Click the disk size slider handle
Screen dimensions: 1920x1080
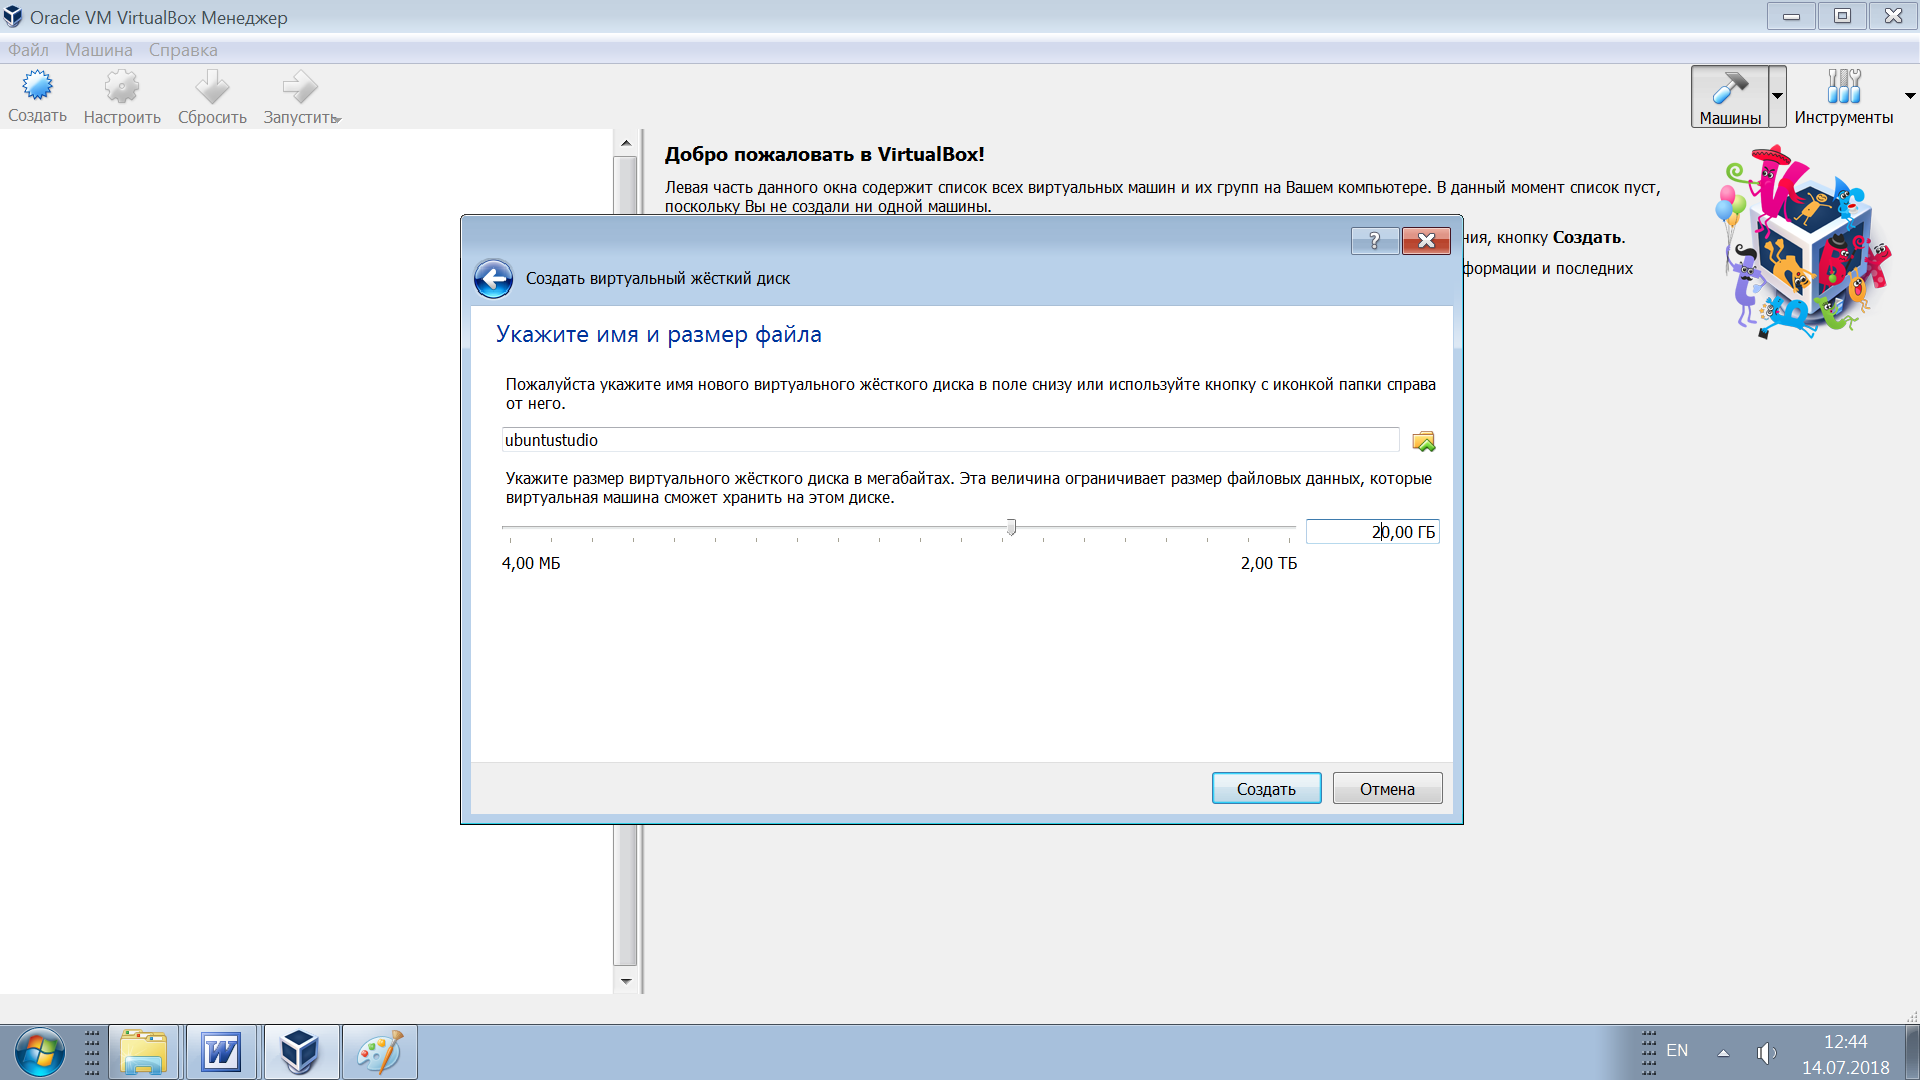(1011, 527)
